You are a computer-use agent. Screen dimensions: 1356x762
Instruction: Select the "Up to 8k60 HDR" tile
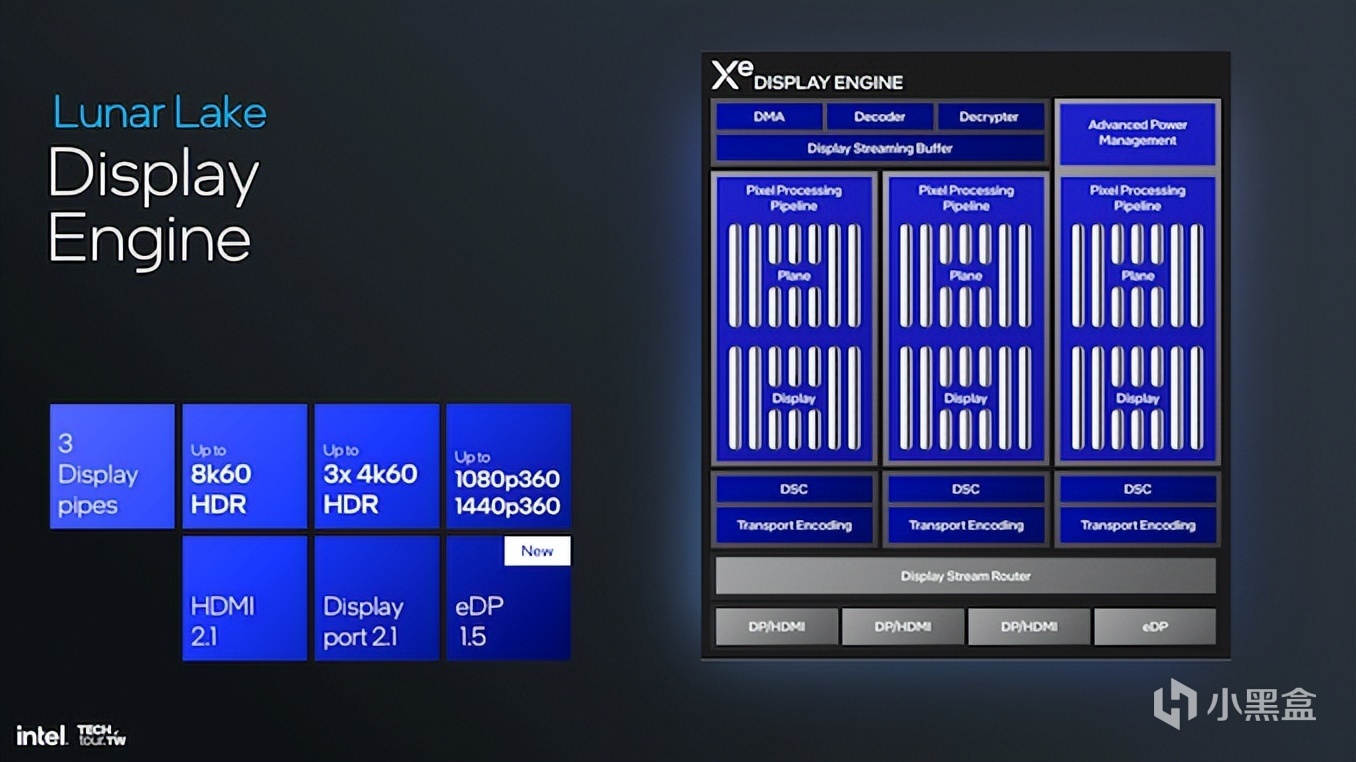pyautogui.click(x=245, y=466)
